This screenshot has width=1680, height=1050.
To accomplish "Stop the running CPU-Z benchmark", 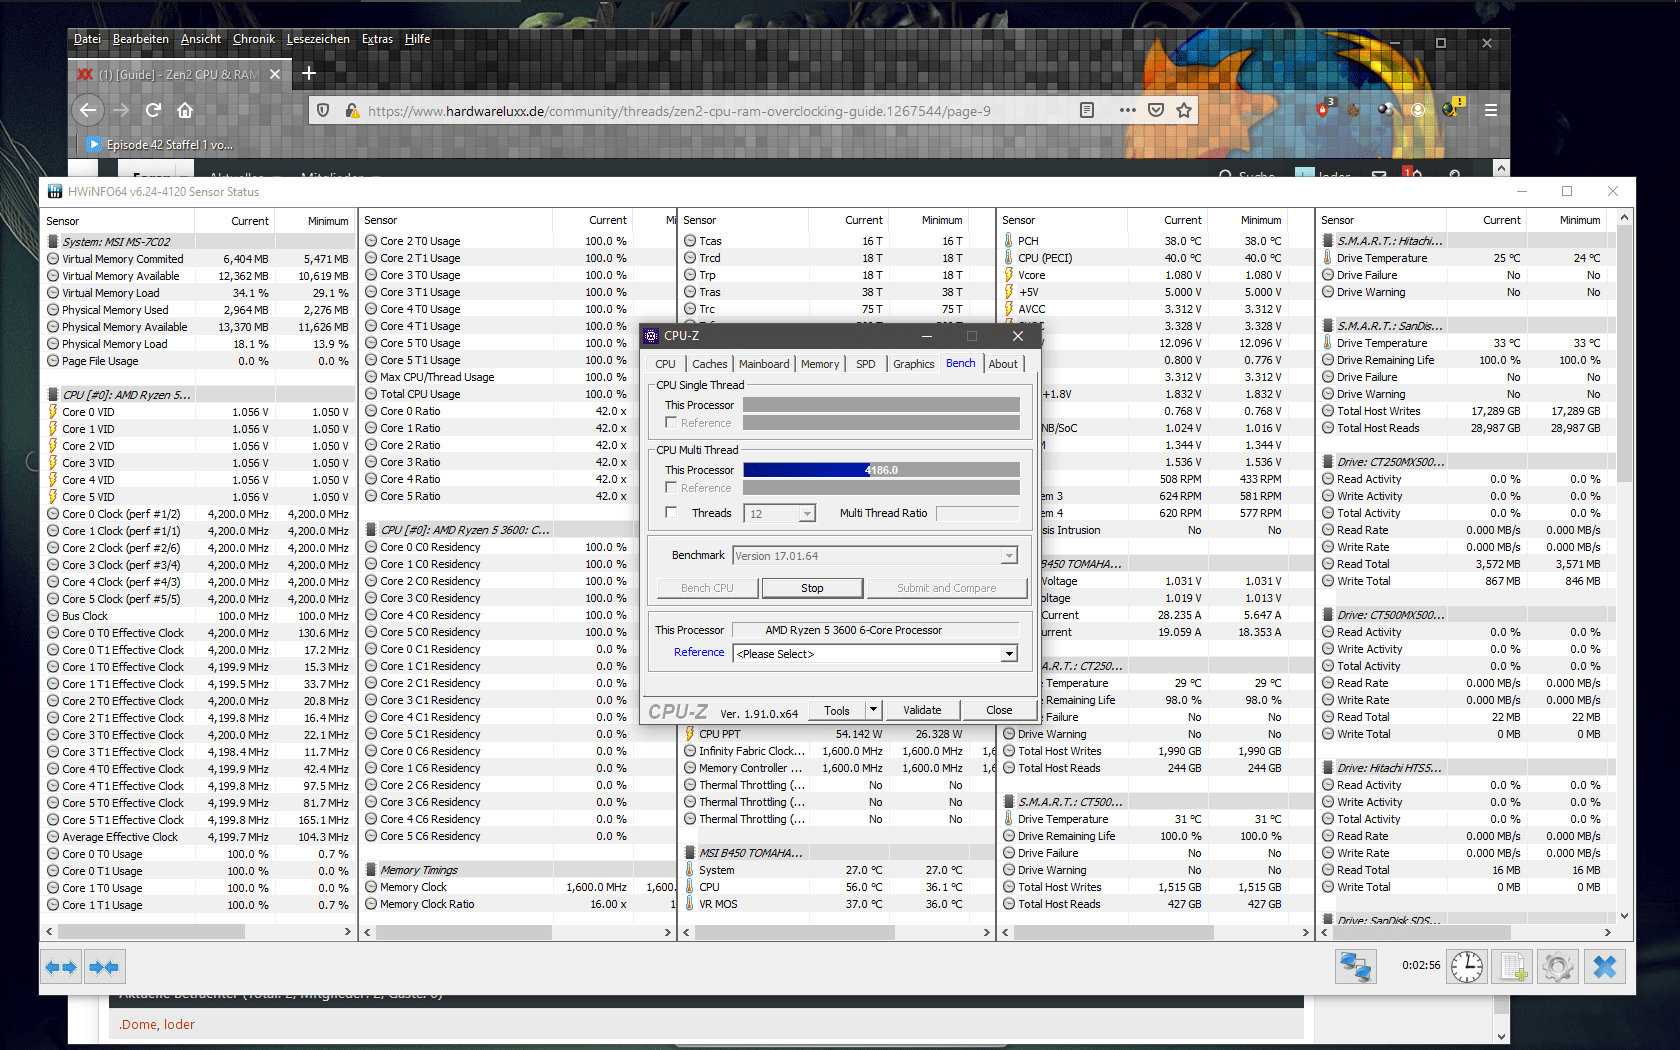I will (x=812, y=588).
